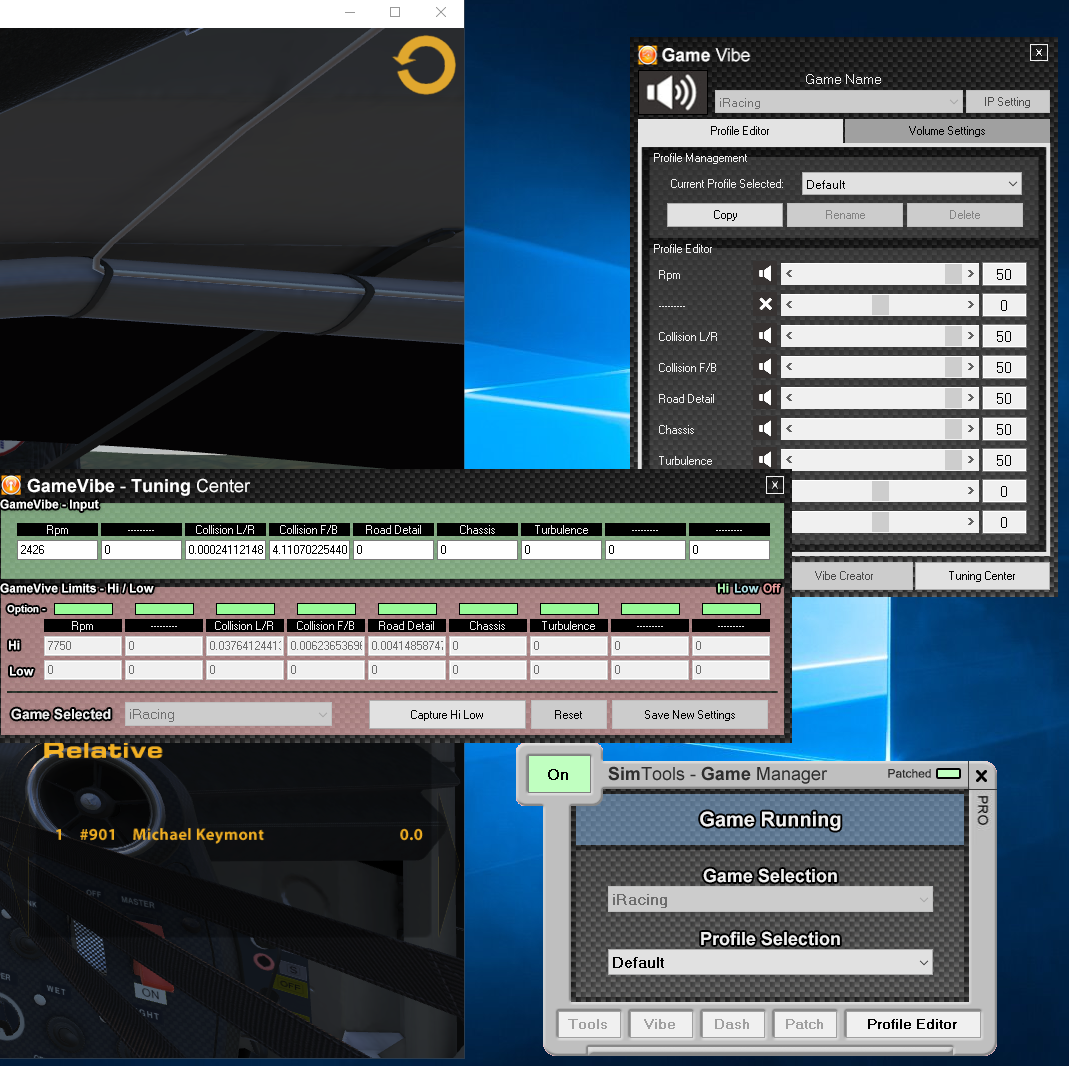Mute the Rpm channel speaker icon

pos(765,274)
